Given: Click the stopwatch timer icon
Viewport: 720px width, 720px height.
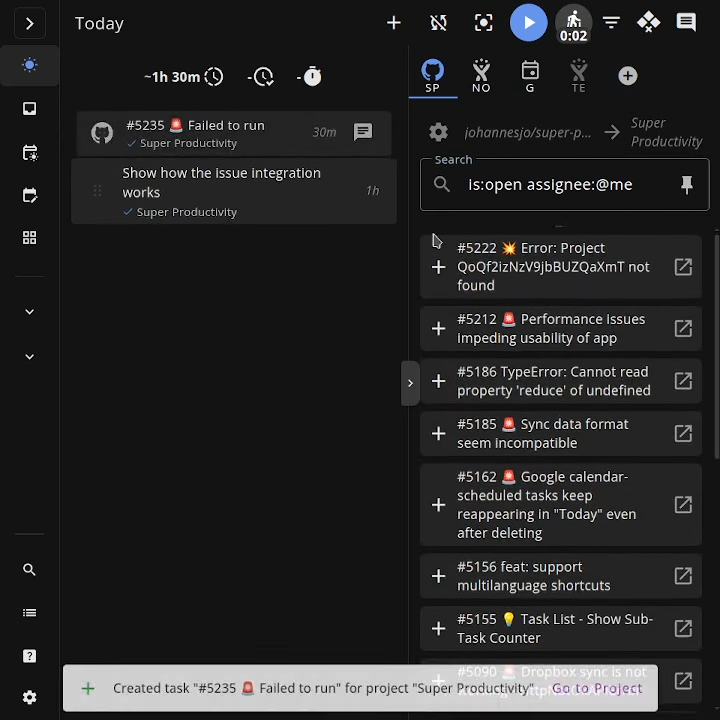Looking at the screenshot, I should tap(309, 77).
